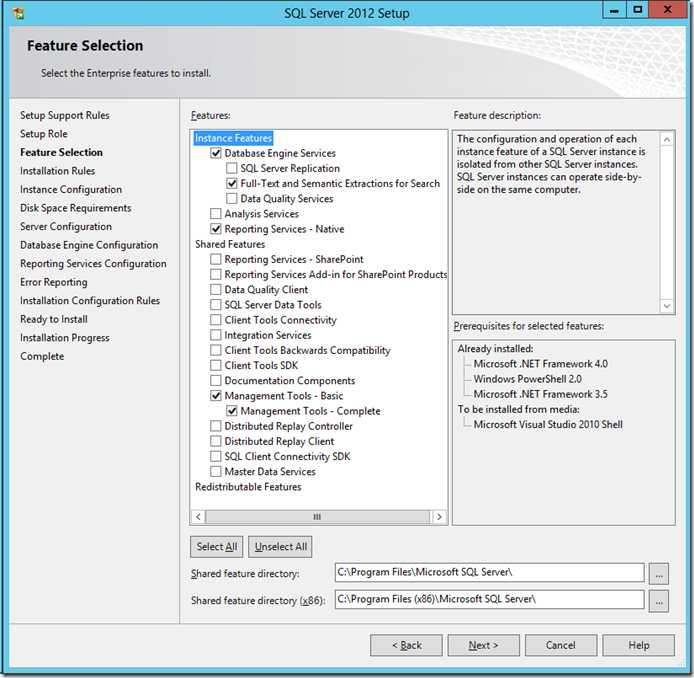The height and width of the screenshot is (678, 694).
Task: Select Redistributable Features tree node
Action: pyautogui.click(x=248, y=487)
